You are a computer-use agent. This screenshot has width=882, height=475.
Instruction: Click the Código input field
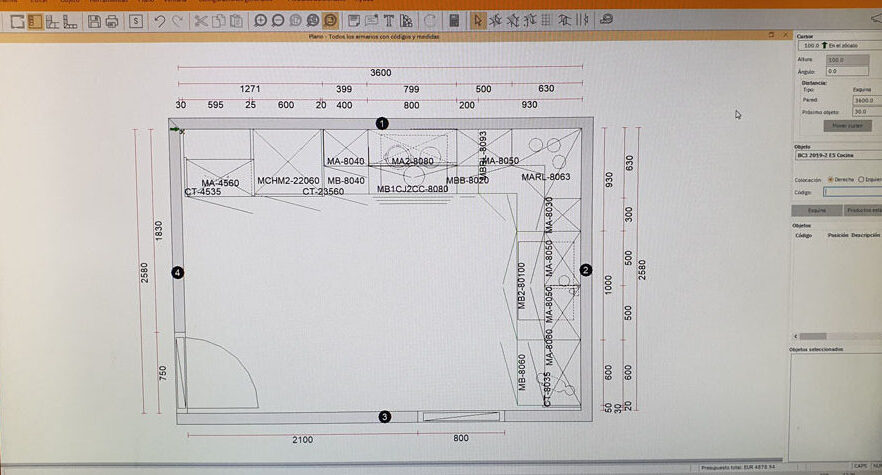tap(853, 192)
